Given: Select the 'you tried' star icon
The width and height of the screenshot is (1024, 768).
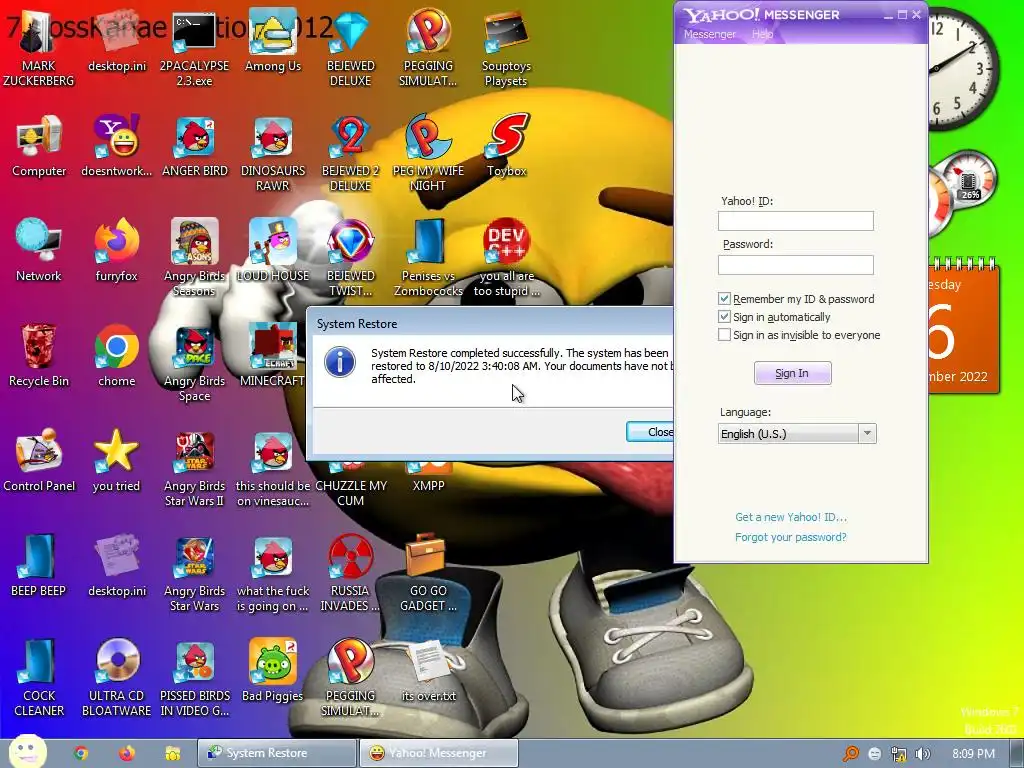Looking at the screenshot, I should point(116,461).
